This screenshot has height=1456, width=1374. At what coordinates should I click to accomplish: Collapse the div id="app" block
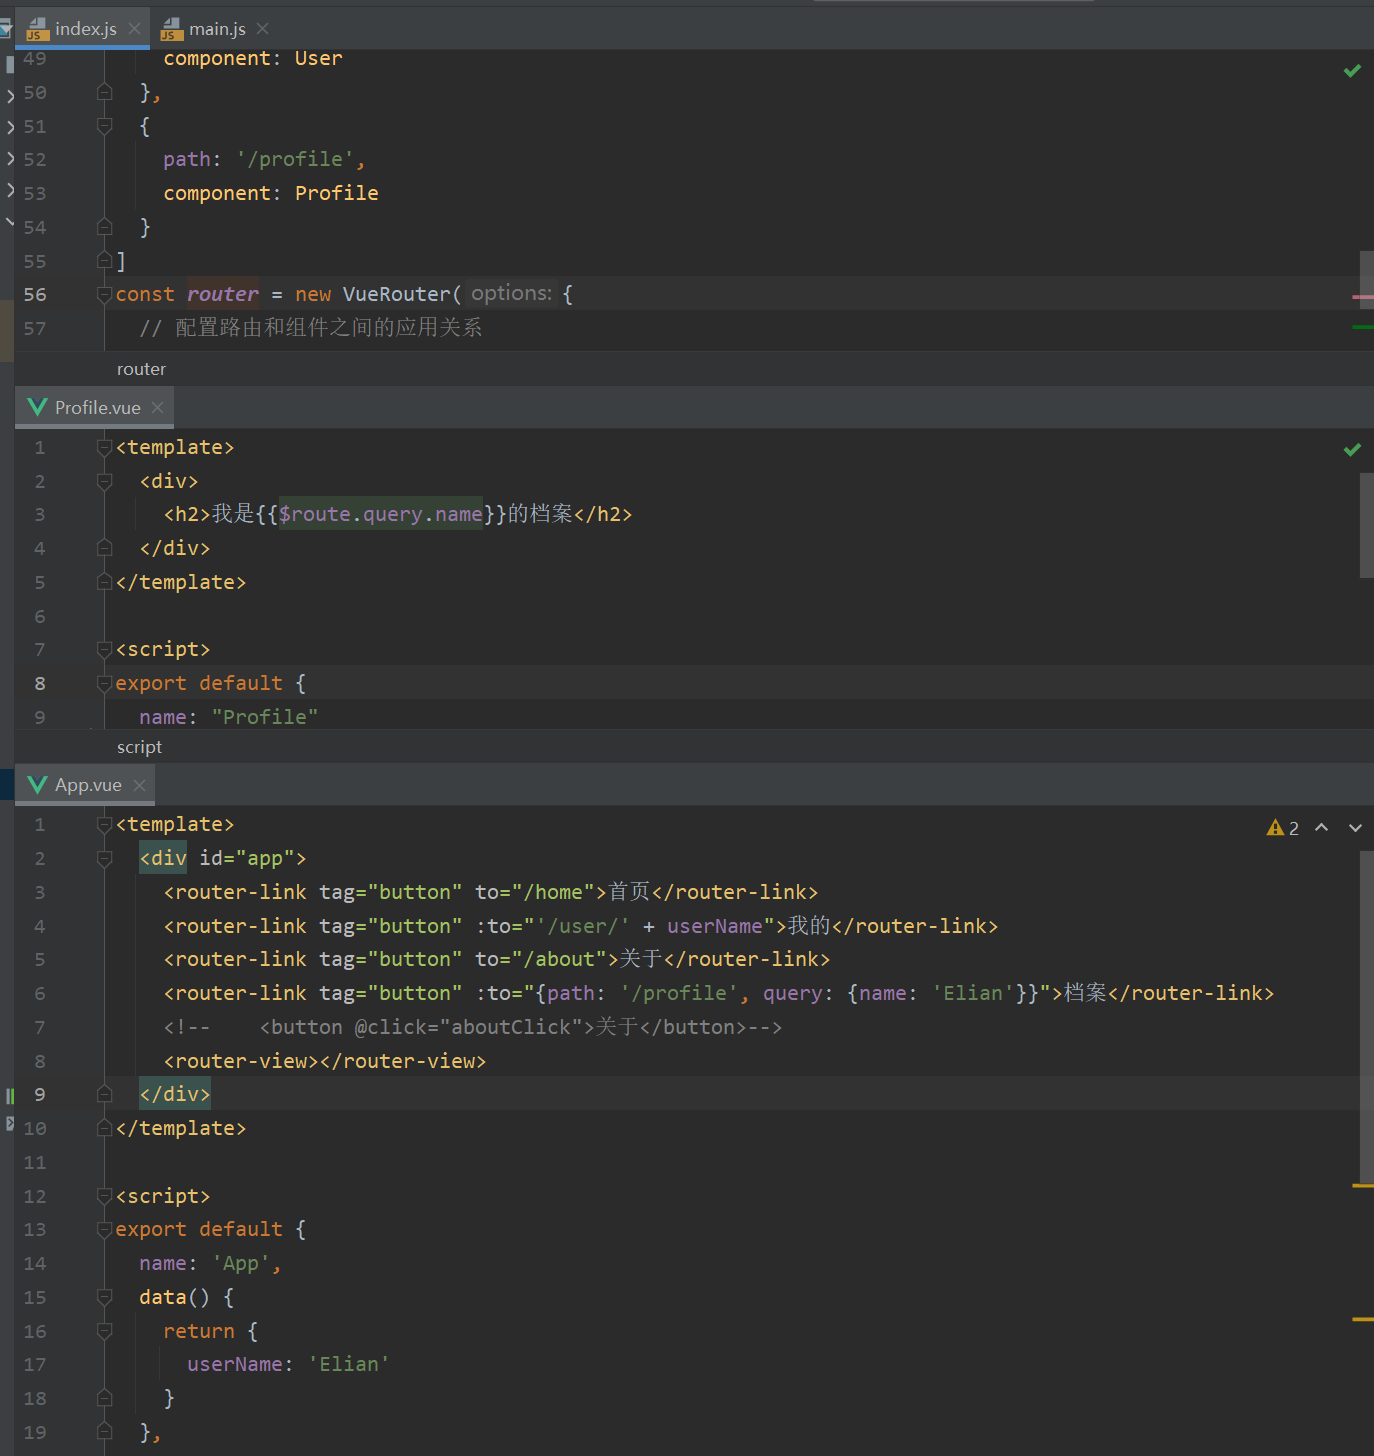104,859
